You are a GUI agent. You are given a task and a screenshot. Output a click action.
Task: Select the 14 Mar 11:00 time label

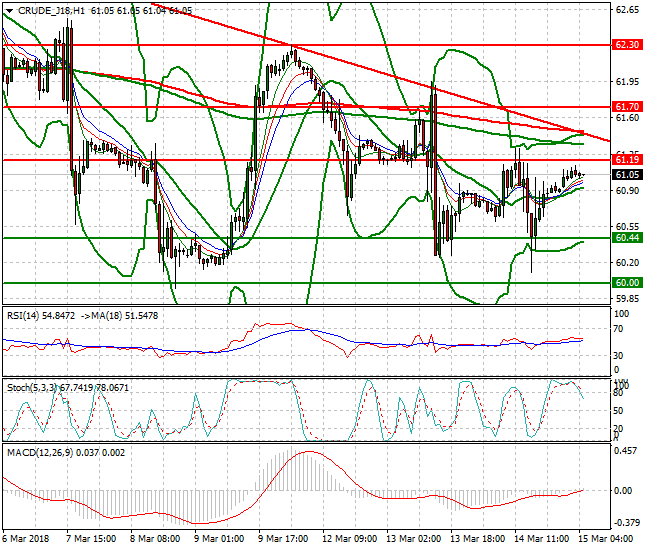541,539
